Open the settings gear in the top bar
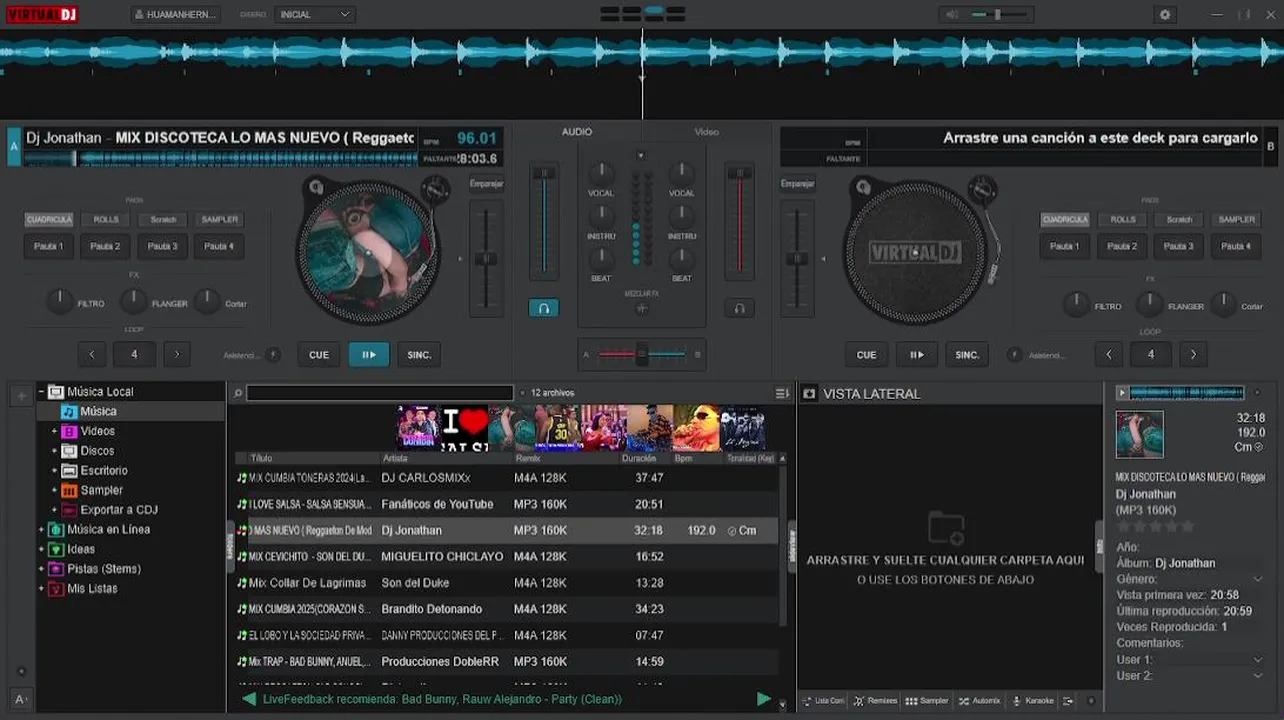Viewport: 1284px width, 720px height. coord(1164,15)
